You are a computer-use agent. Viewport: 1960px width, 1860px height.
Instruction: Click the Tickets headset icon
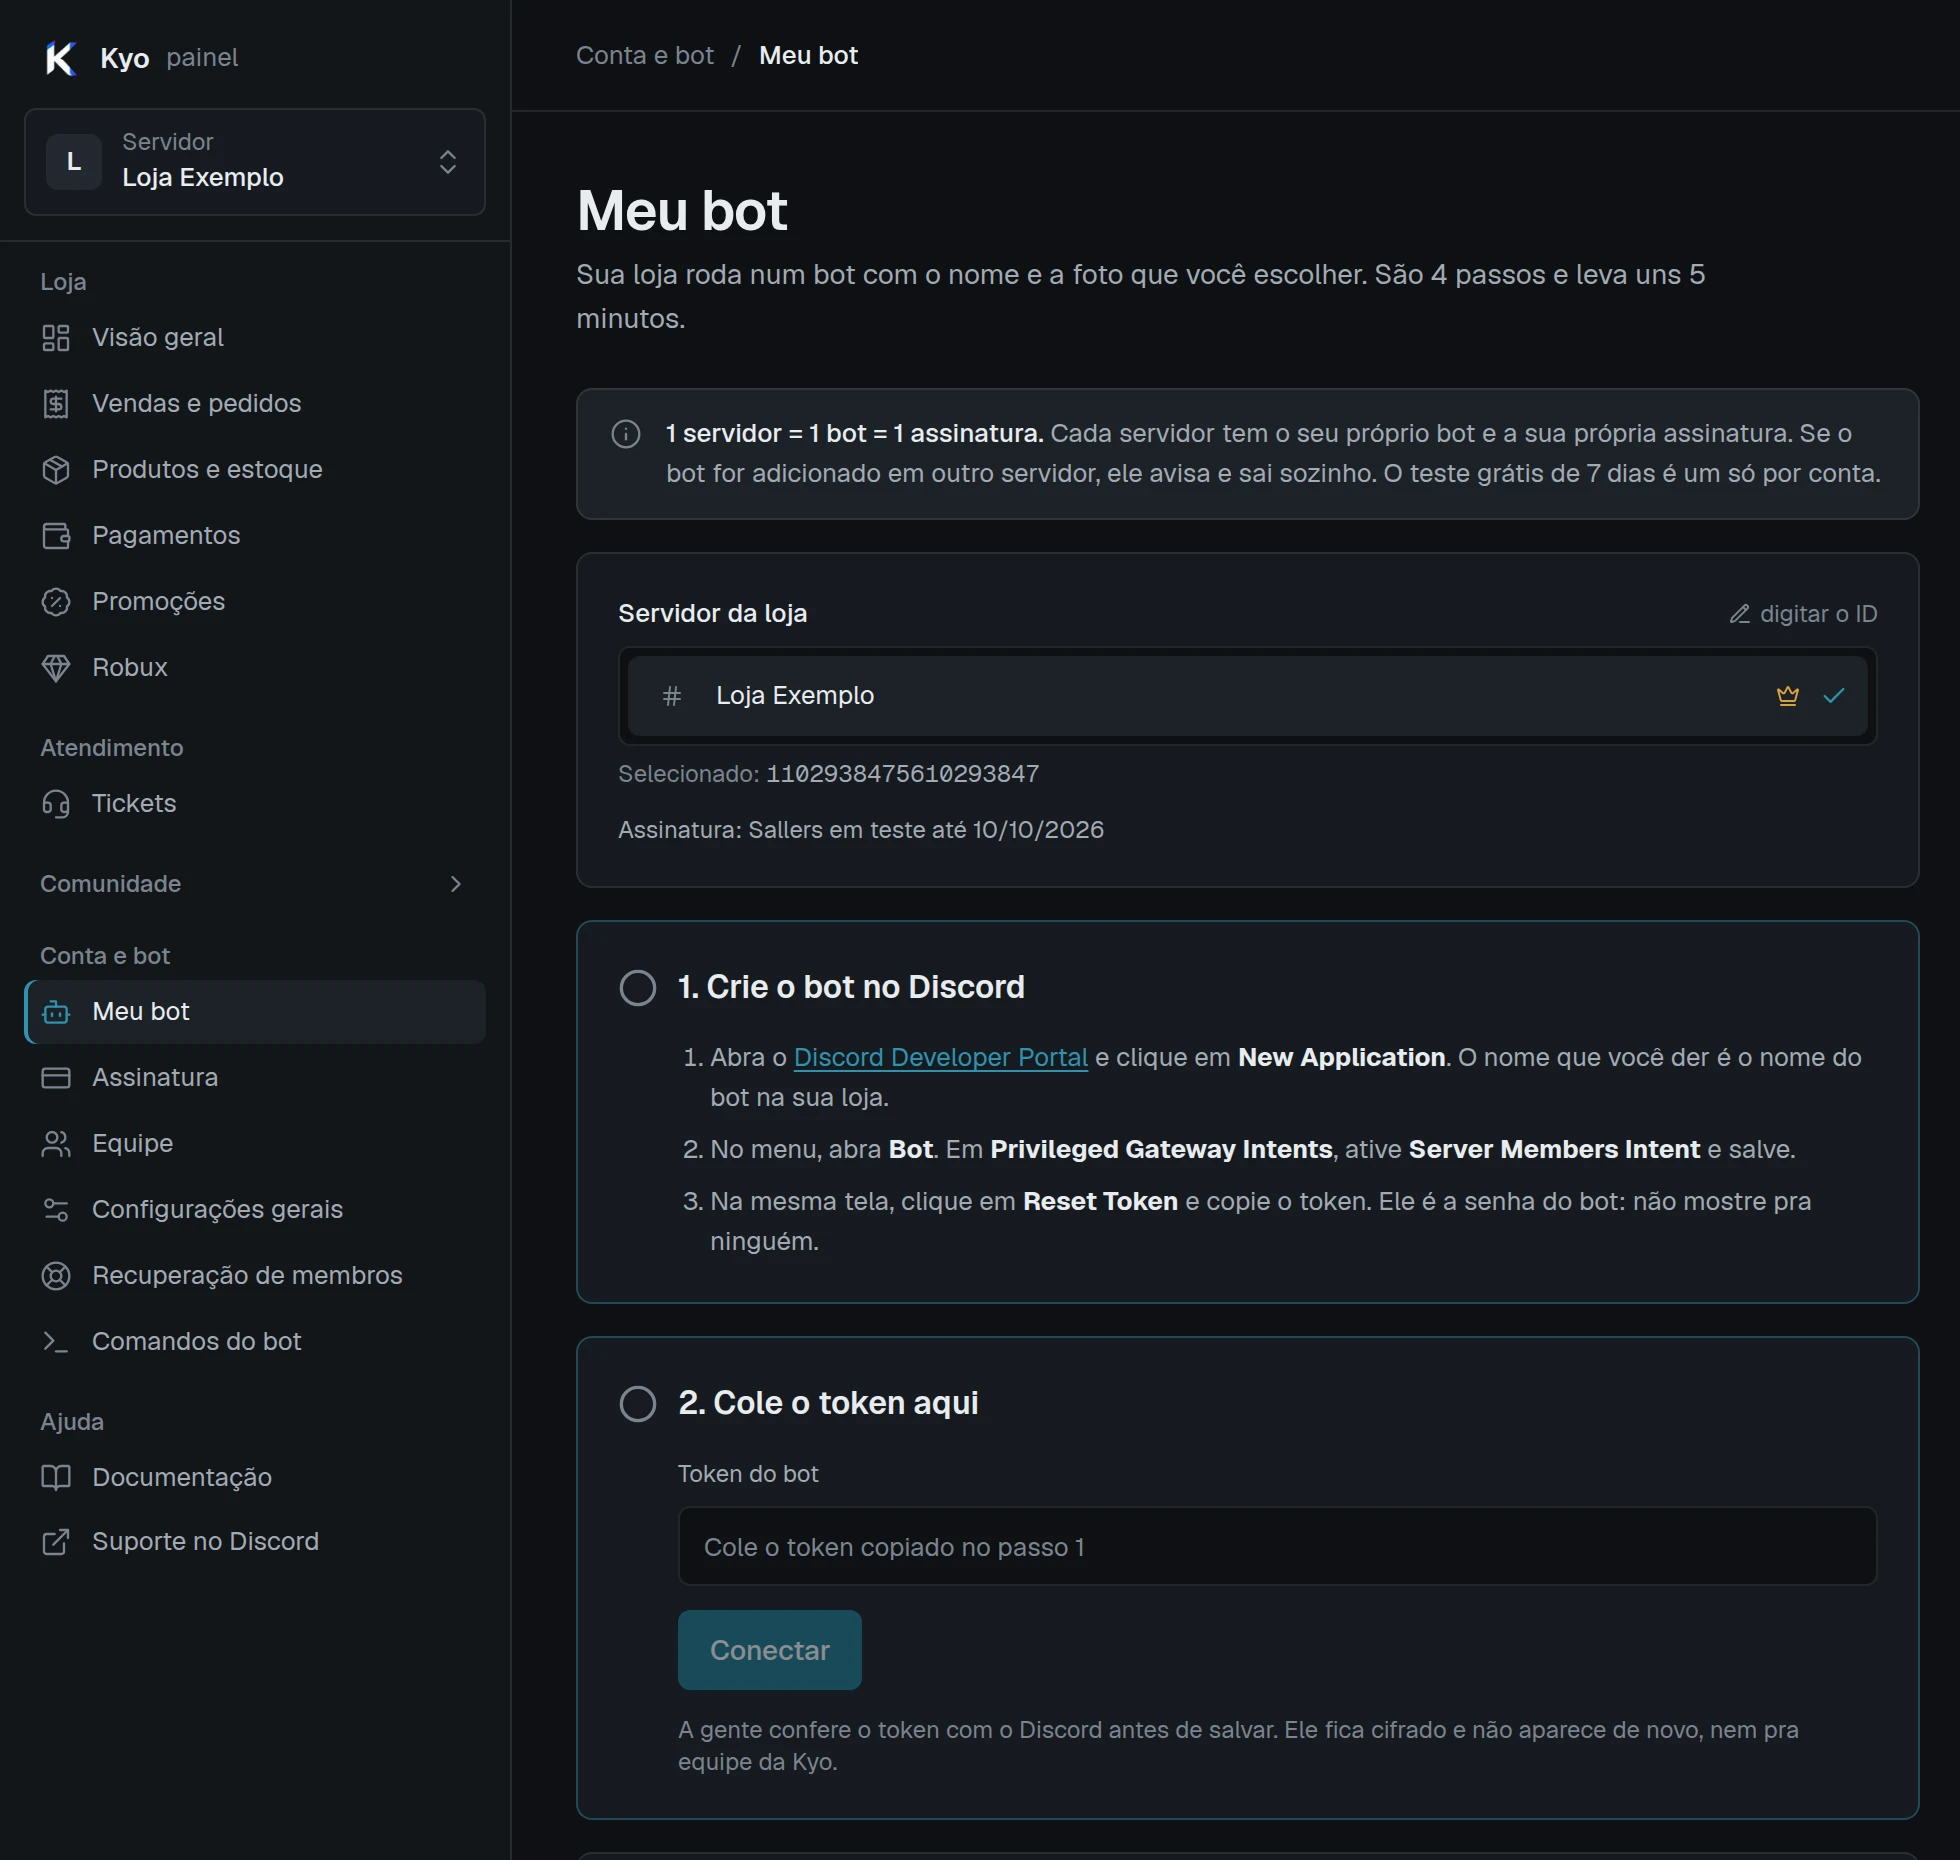point(56,804)
